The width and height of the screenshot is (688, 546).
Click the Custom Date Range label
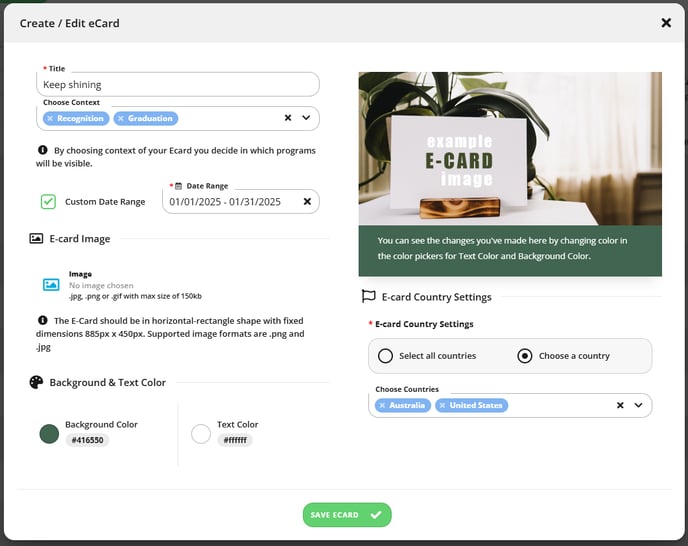click(x=105, y=202)
